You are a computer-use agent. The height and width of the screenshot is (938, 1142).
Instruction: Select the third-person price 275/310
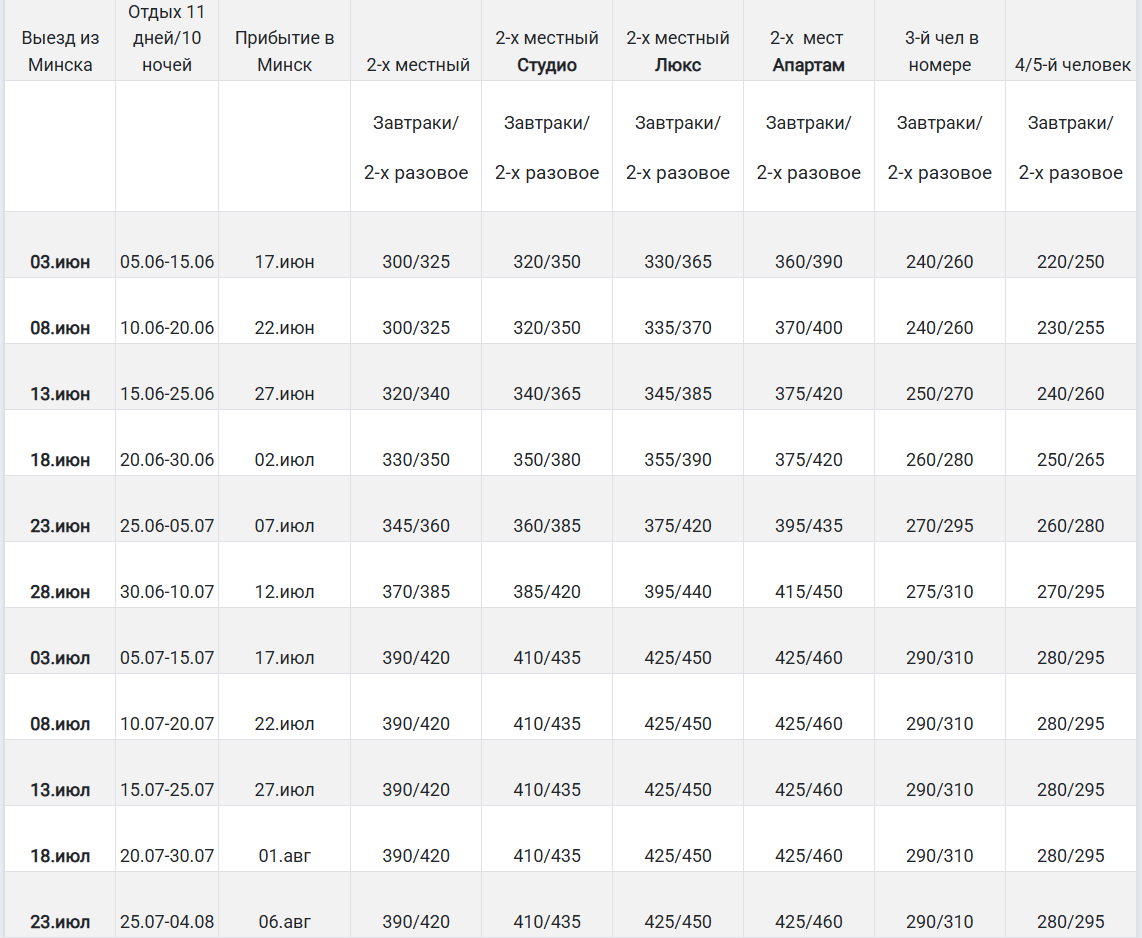(x=940, y=592)
